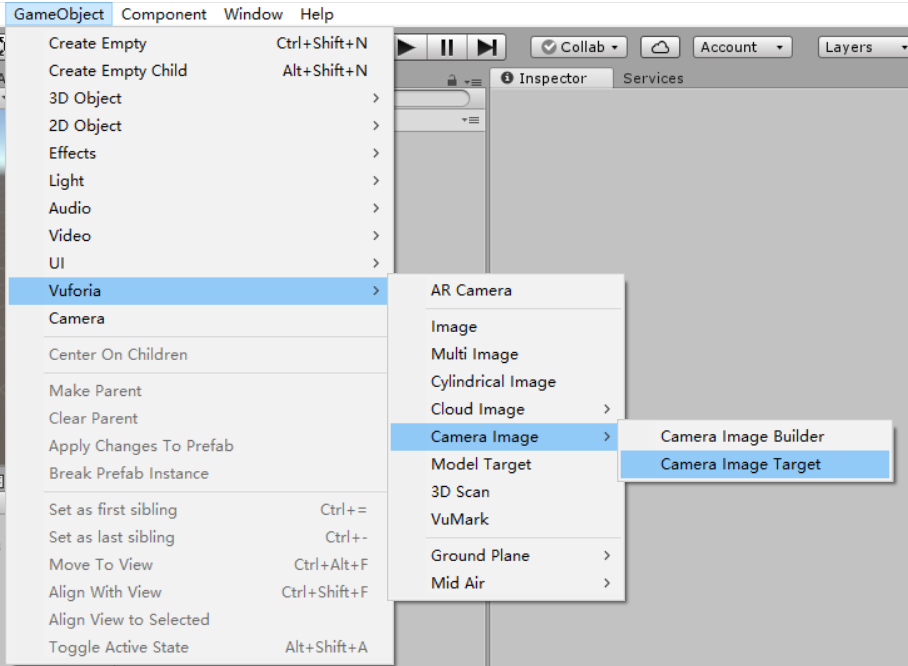The image size is (908, 666).
Task: Switch to the Services tab
Action: coord(653,78)
